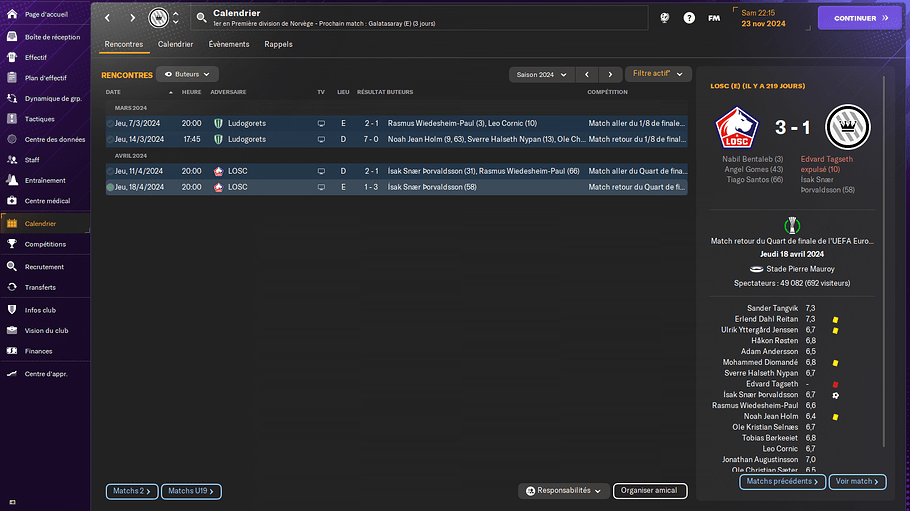Go to previous season arrow
The height and width of the screenshot is (511, 910).
pos(587,75)
